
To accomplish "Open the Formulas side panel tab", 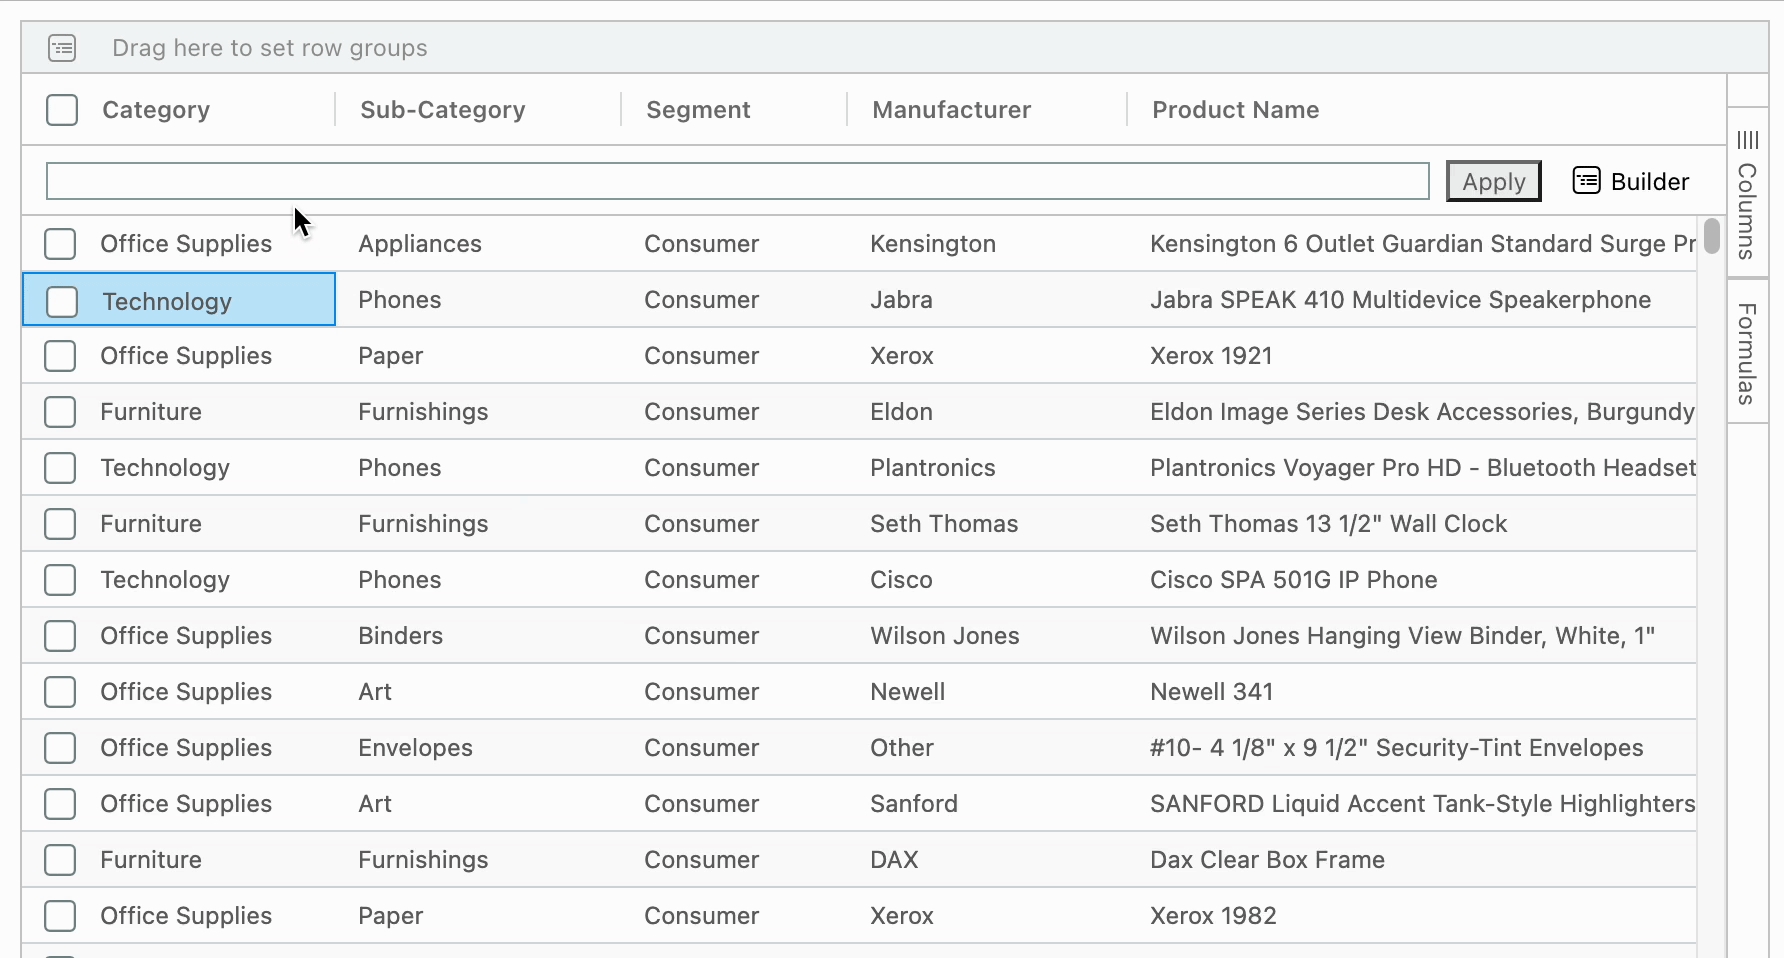I will 1747,353.
